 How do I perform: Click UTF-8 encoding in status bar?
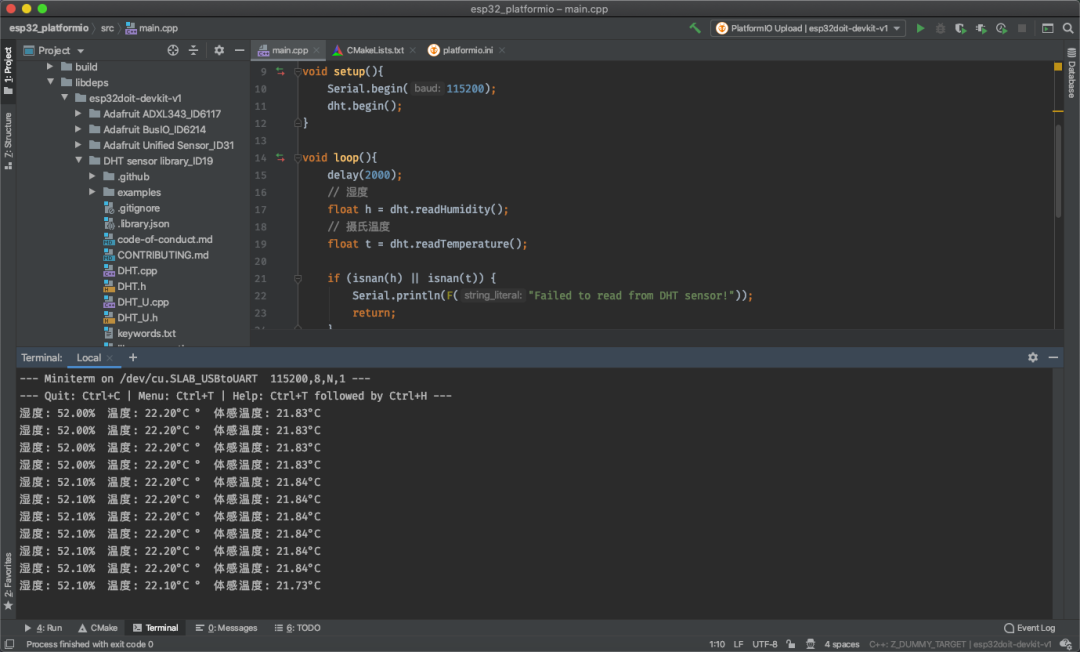764,644
